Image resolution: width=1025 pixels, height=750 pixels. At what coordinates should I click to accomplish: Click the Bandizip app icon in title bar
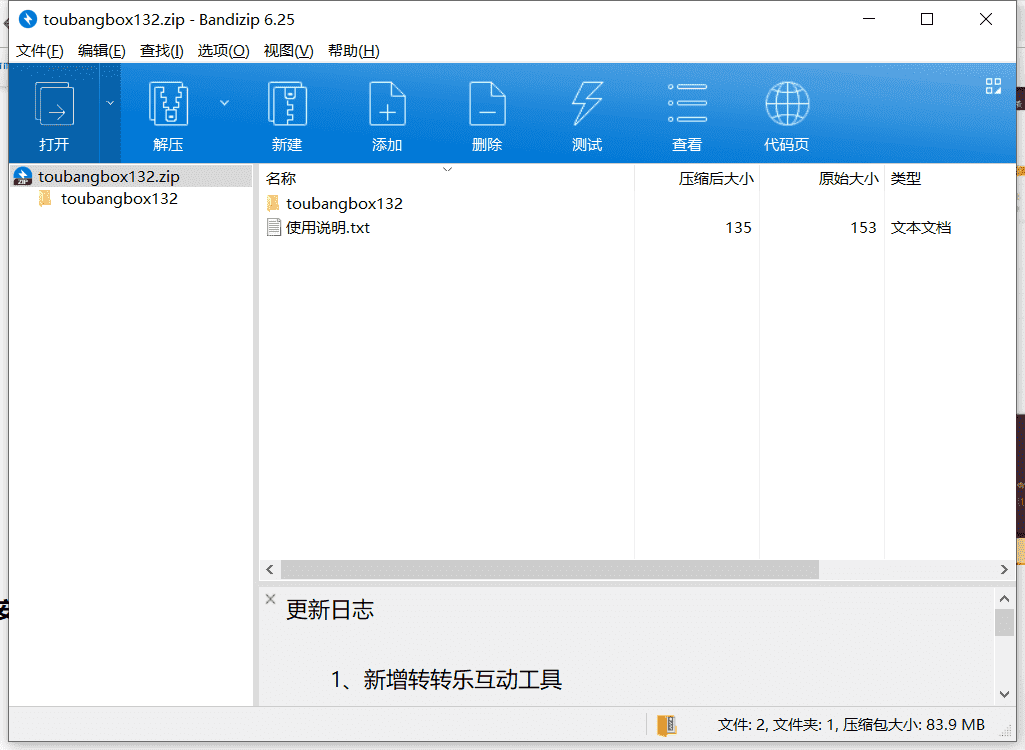click(27, 20)
